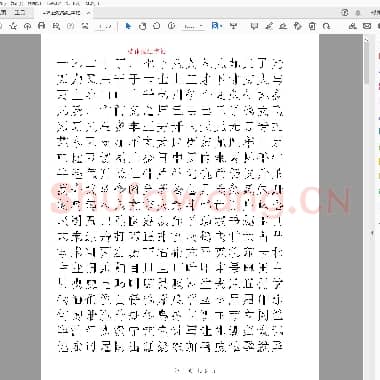Open the find text magnifier tool

[x=56, y=26]
